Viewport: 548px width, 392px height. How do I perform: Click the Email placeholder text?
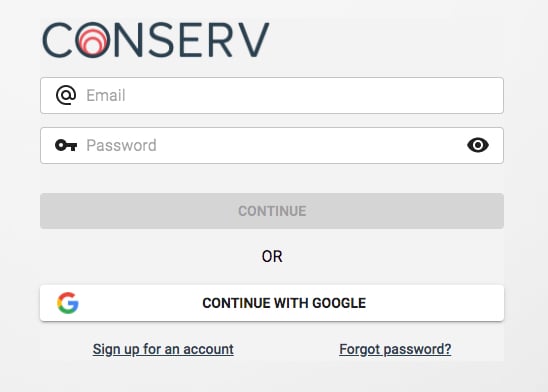click(x=106, y=95)
